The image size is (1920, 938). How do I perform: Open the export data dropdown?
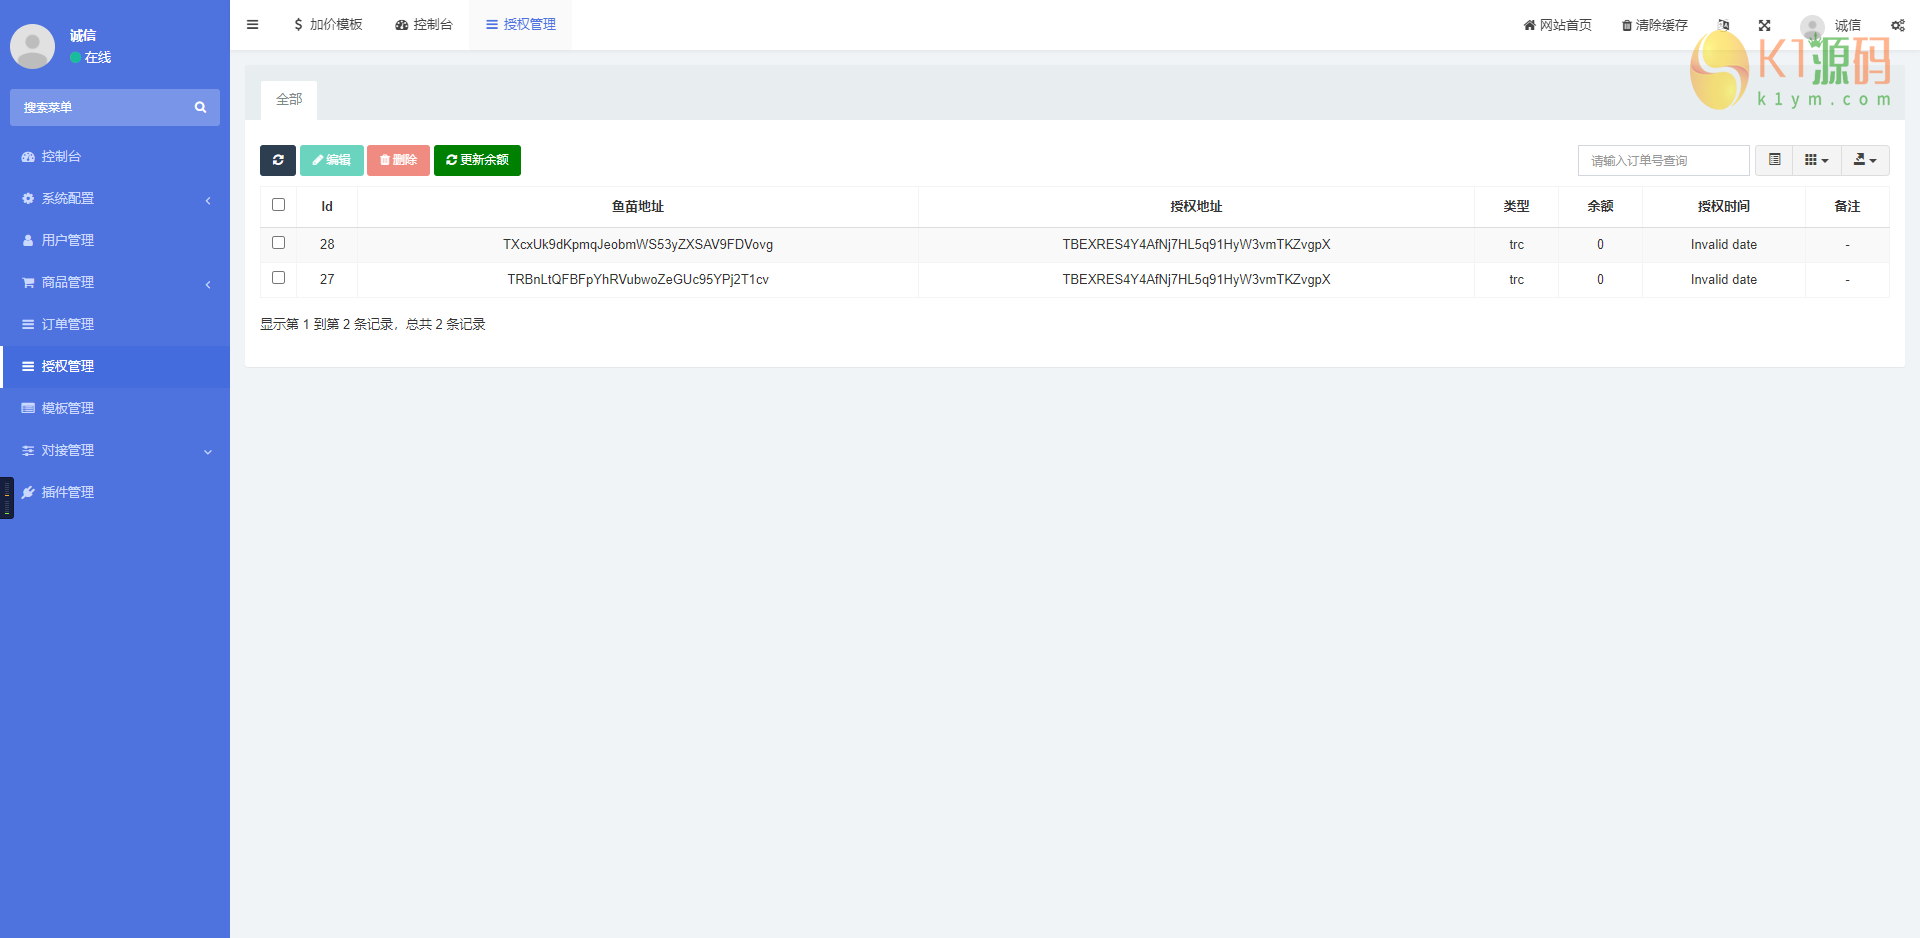pos(1865,160)
